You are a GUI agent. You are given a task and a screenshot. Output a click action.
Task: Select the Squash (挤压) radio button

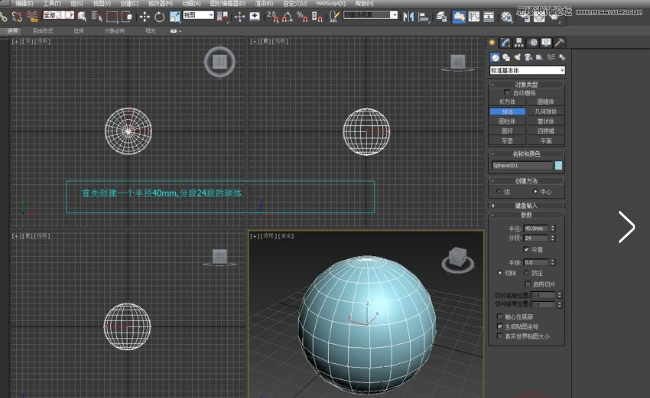click(526, 273)
